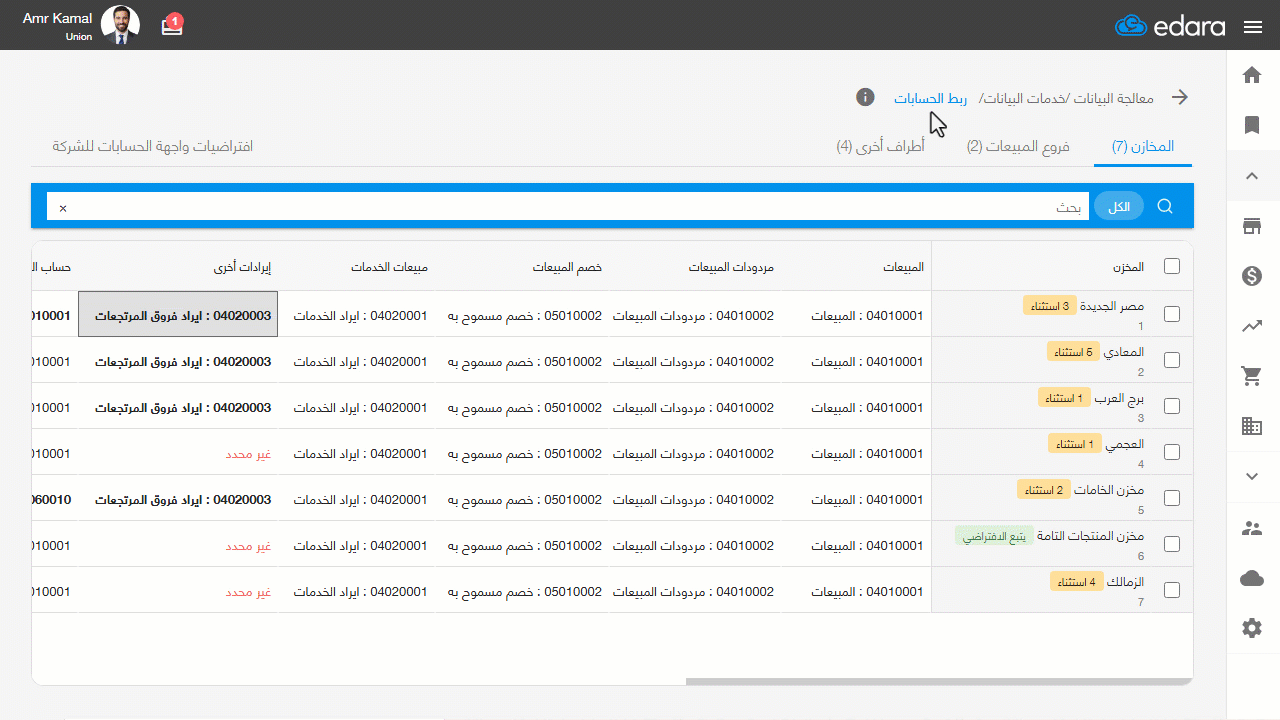Clear the search field with x

pyautogui.click(x=63, y=208)
